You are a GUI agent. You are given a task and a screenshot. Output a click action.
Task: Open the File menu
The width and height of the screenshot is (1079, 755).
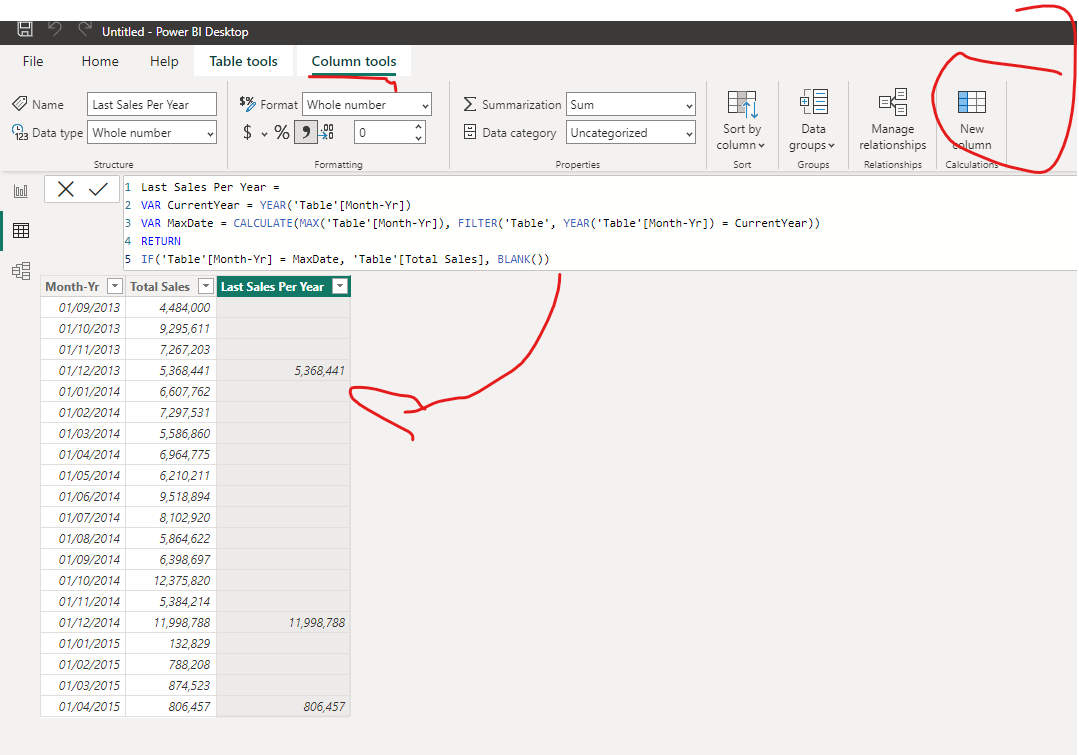click(x=33, y=61)
